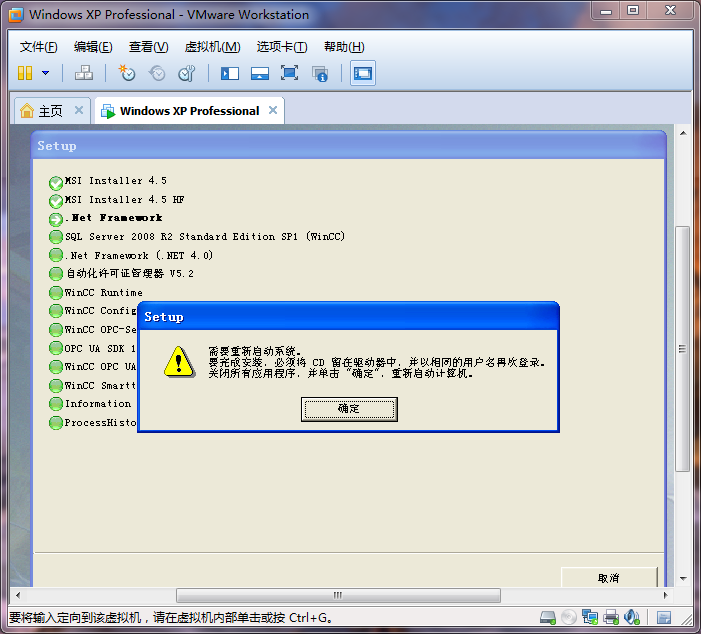Click the hard disk status bar icon

pyautogui.click(x=548, y=617)
